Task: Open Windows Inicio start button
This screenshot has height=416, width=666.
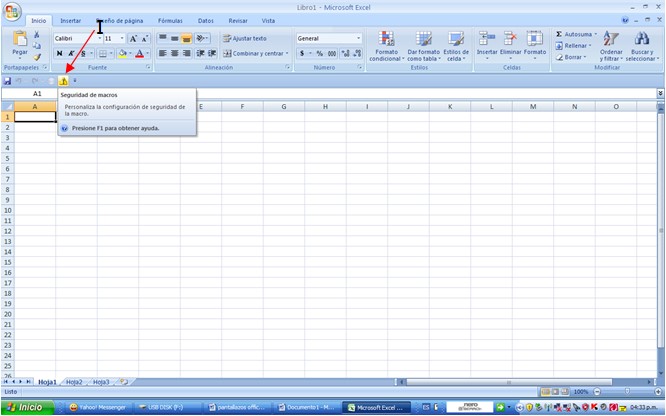Action: point(27,408)
